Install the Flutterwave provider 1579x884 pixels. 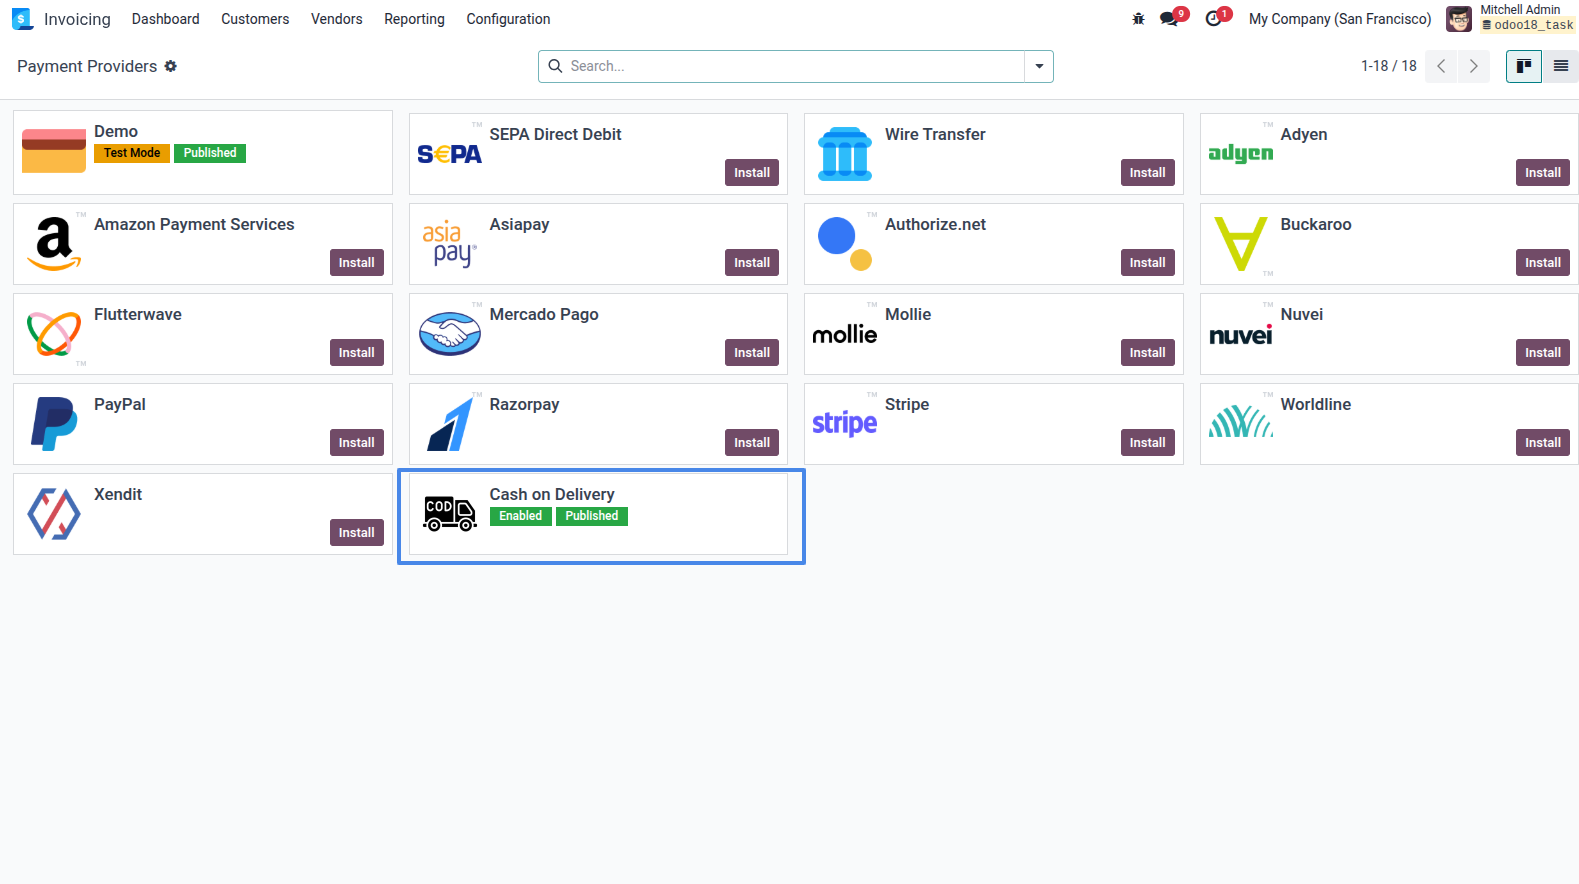click(356, 353)
